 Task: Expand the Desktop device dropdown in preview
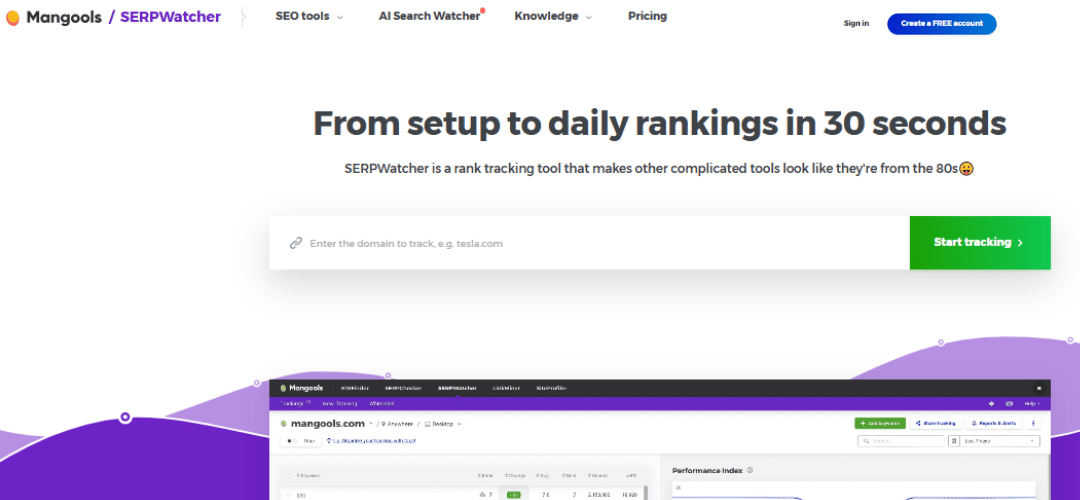[443, 424]
